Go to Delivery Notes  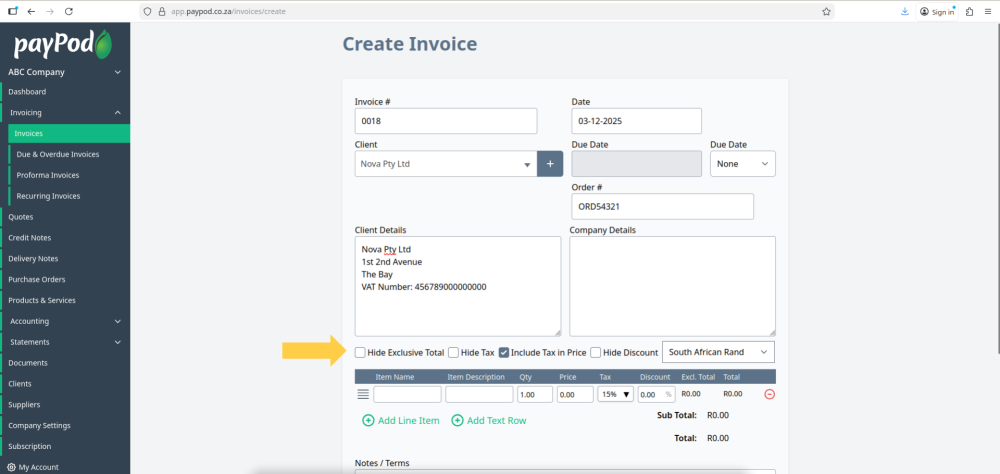point(65,258)
